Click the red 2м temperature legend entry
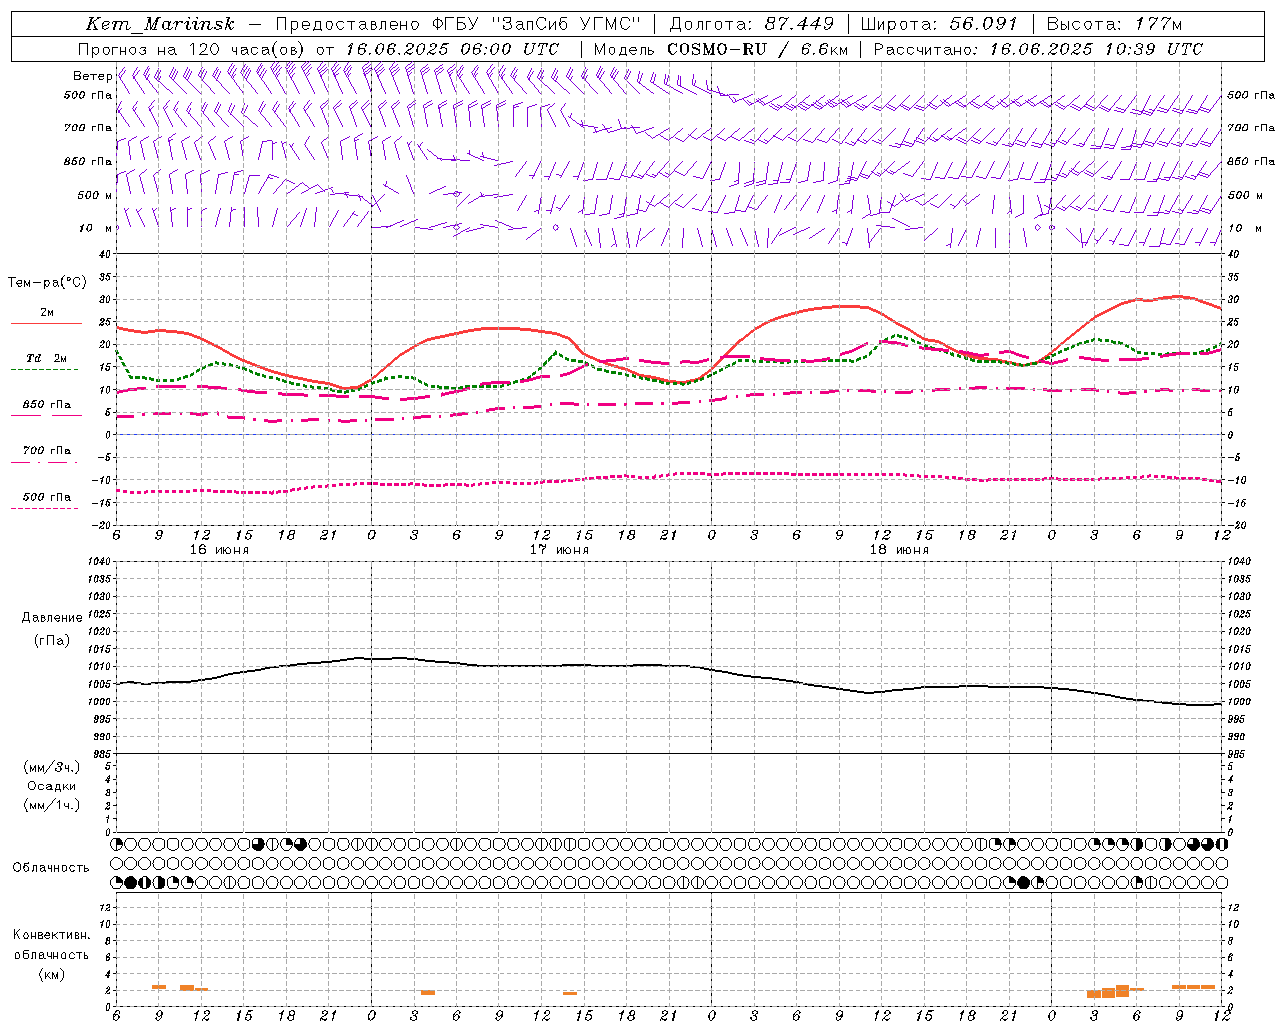This screenshot has height=1024, width=1280. click(46, 313)
